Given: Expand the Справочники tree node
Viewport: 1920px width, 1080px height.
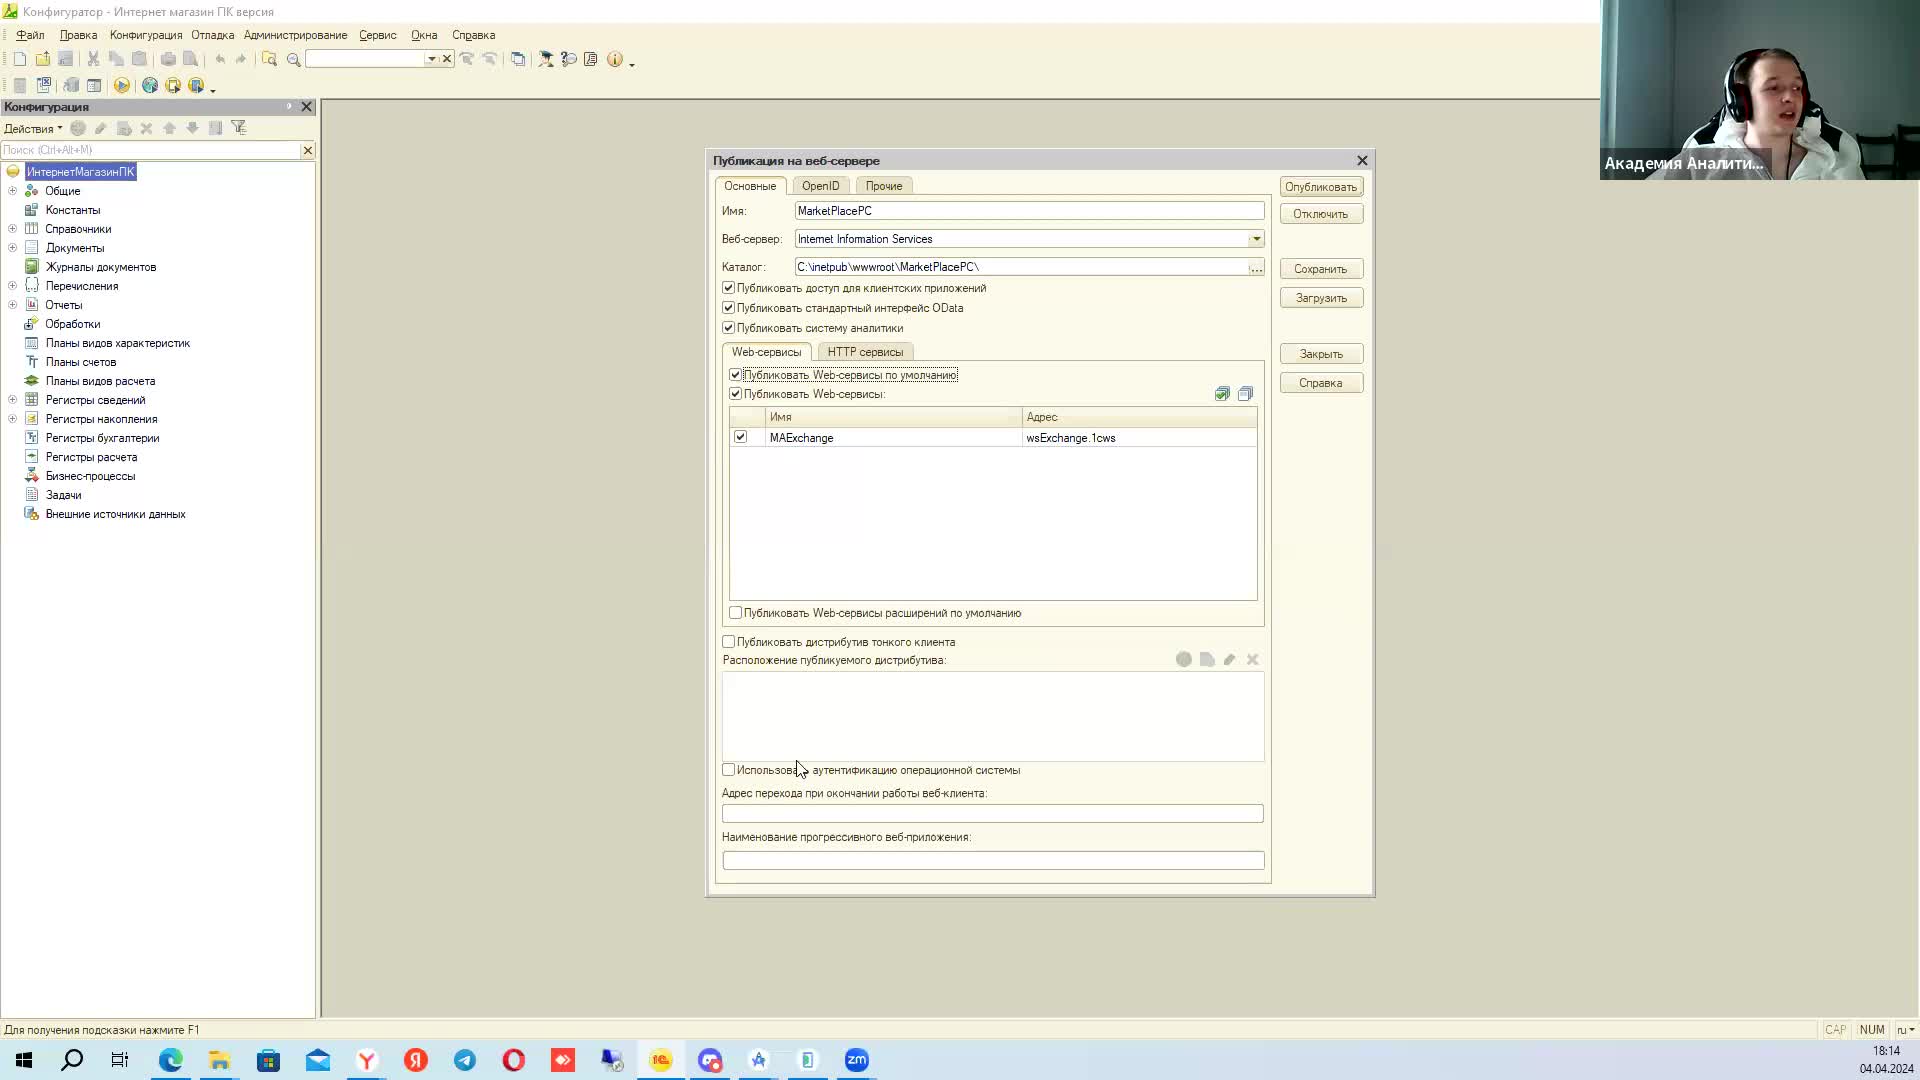Looking at the screenshot, I should pos(12,229).
